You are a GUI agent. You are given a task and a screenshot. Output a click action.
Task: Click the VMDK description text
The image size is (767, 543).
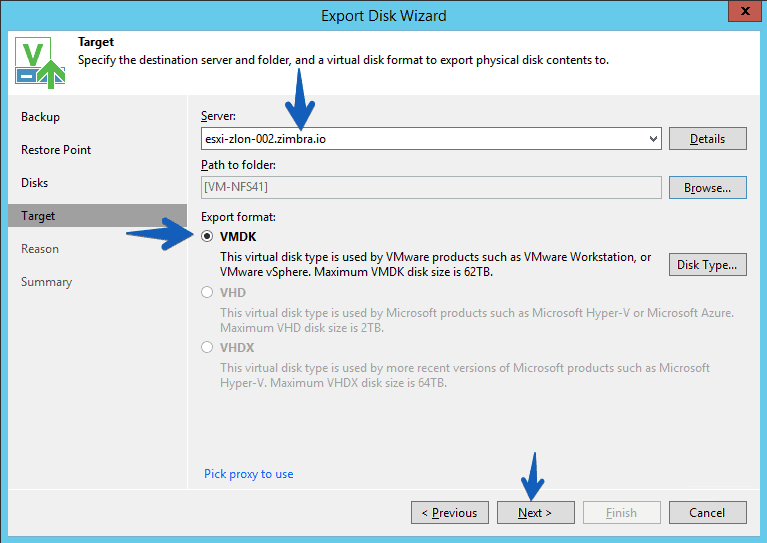(435, 264)
